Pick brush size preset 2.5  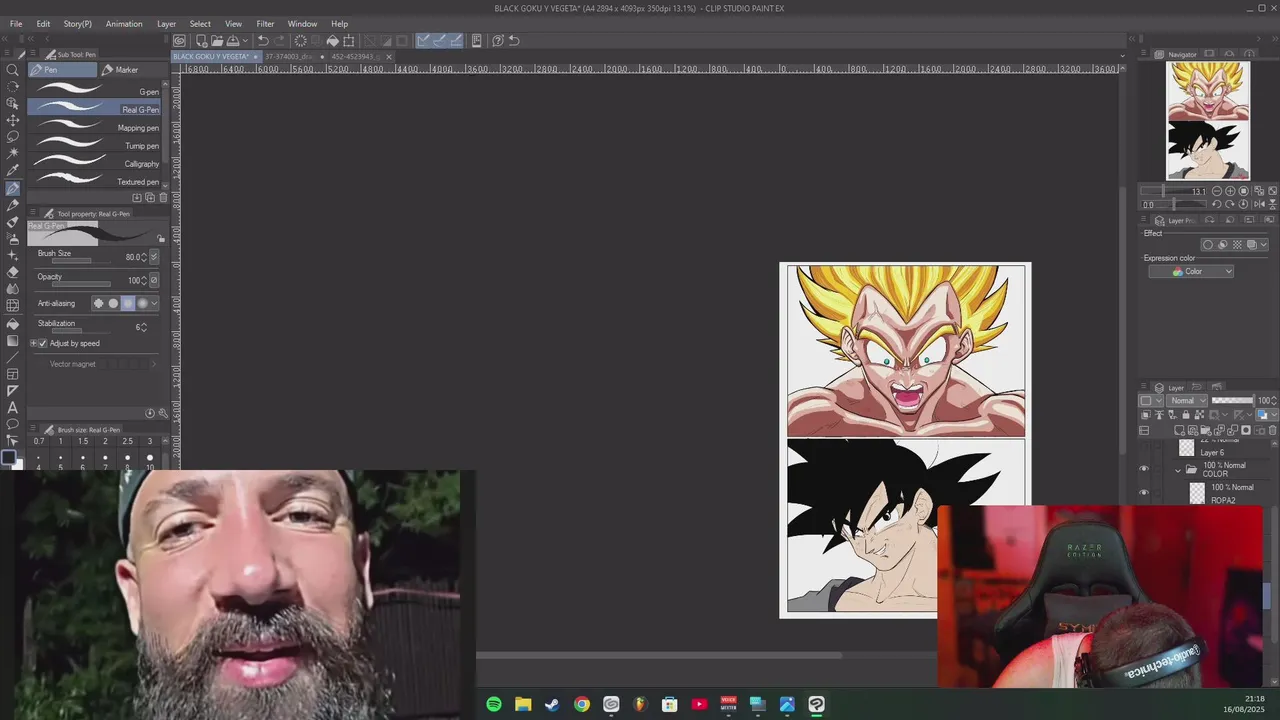[127, 441]
